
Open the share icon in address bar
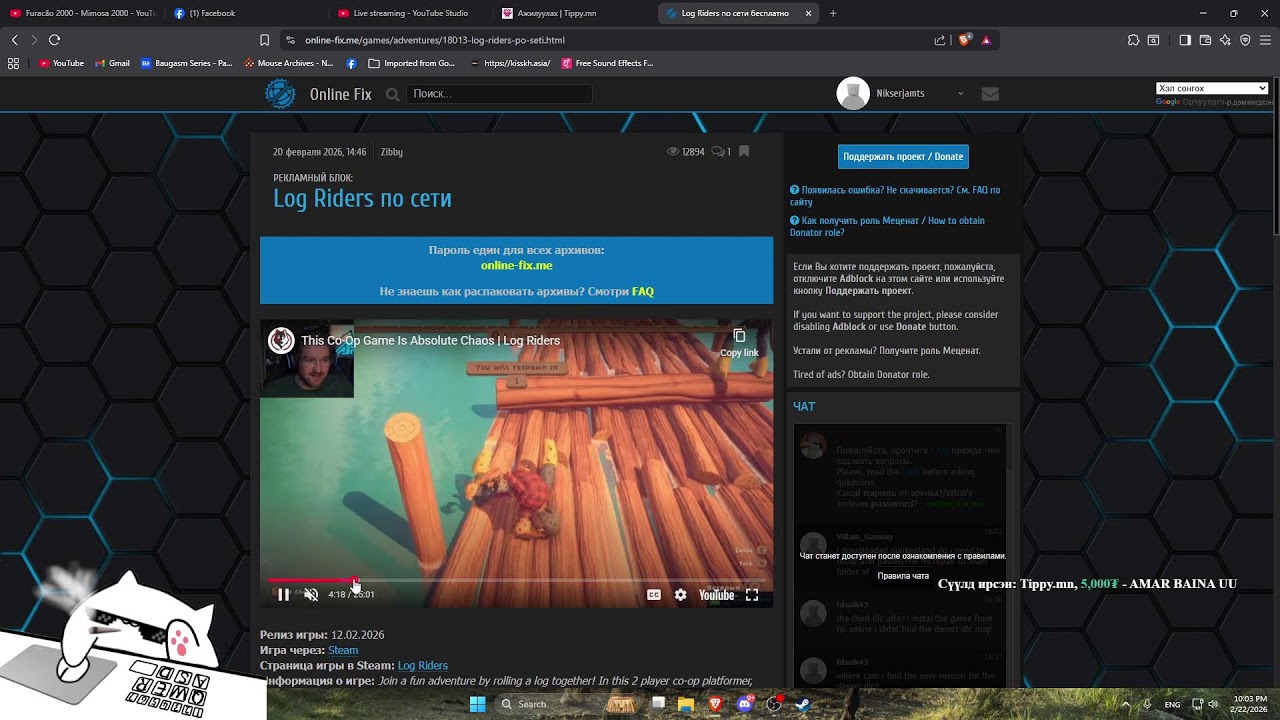(x=940, y=40)
